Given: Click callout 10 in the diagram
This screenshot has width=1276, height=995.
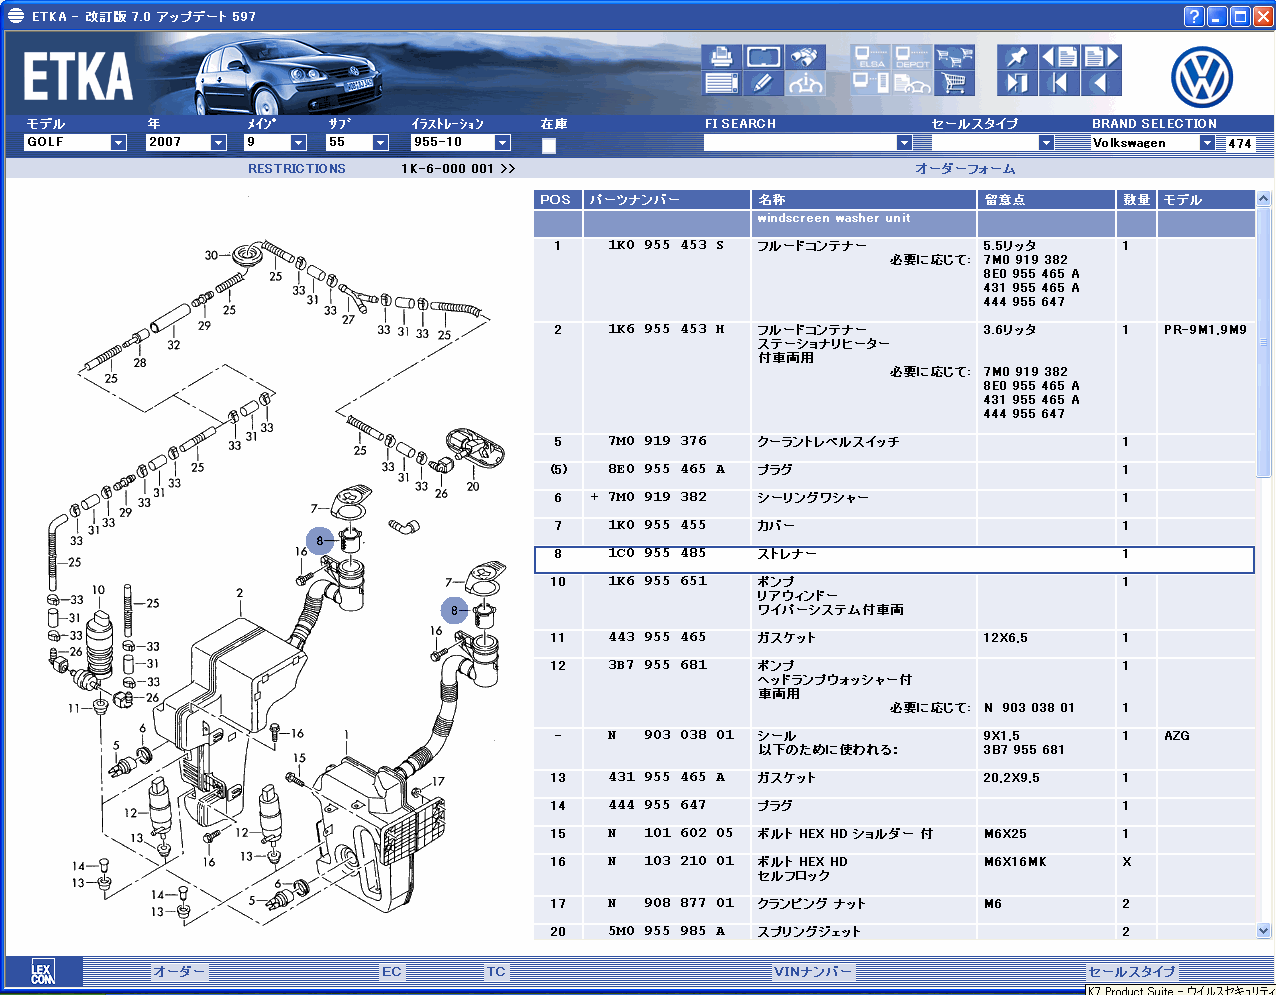Looking at the screenshot, I should coord(98,591).
